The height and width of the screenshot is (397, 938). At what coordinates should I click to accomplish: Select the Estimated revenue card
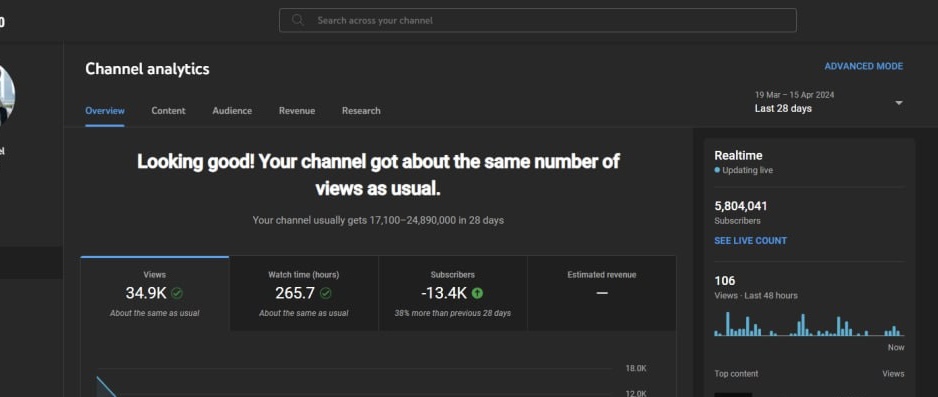point(602,294)
